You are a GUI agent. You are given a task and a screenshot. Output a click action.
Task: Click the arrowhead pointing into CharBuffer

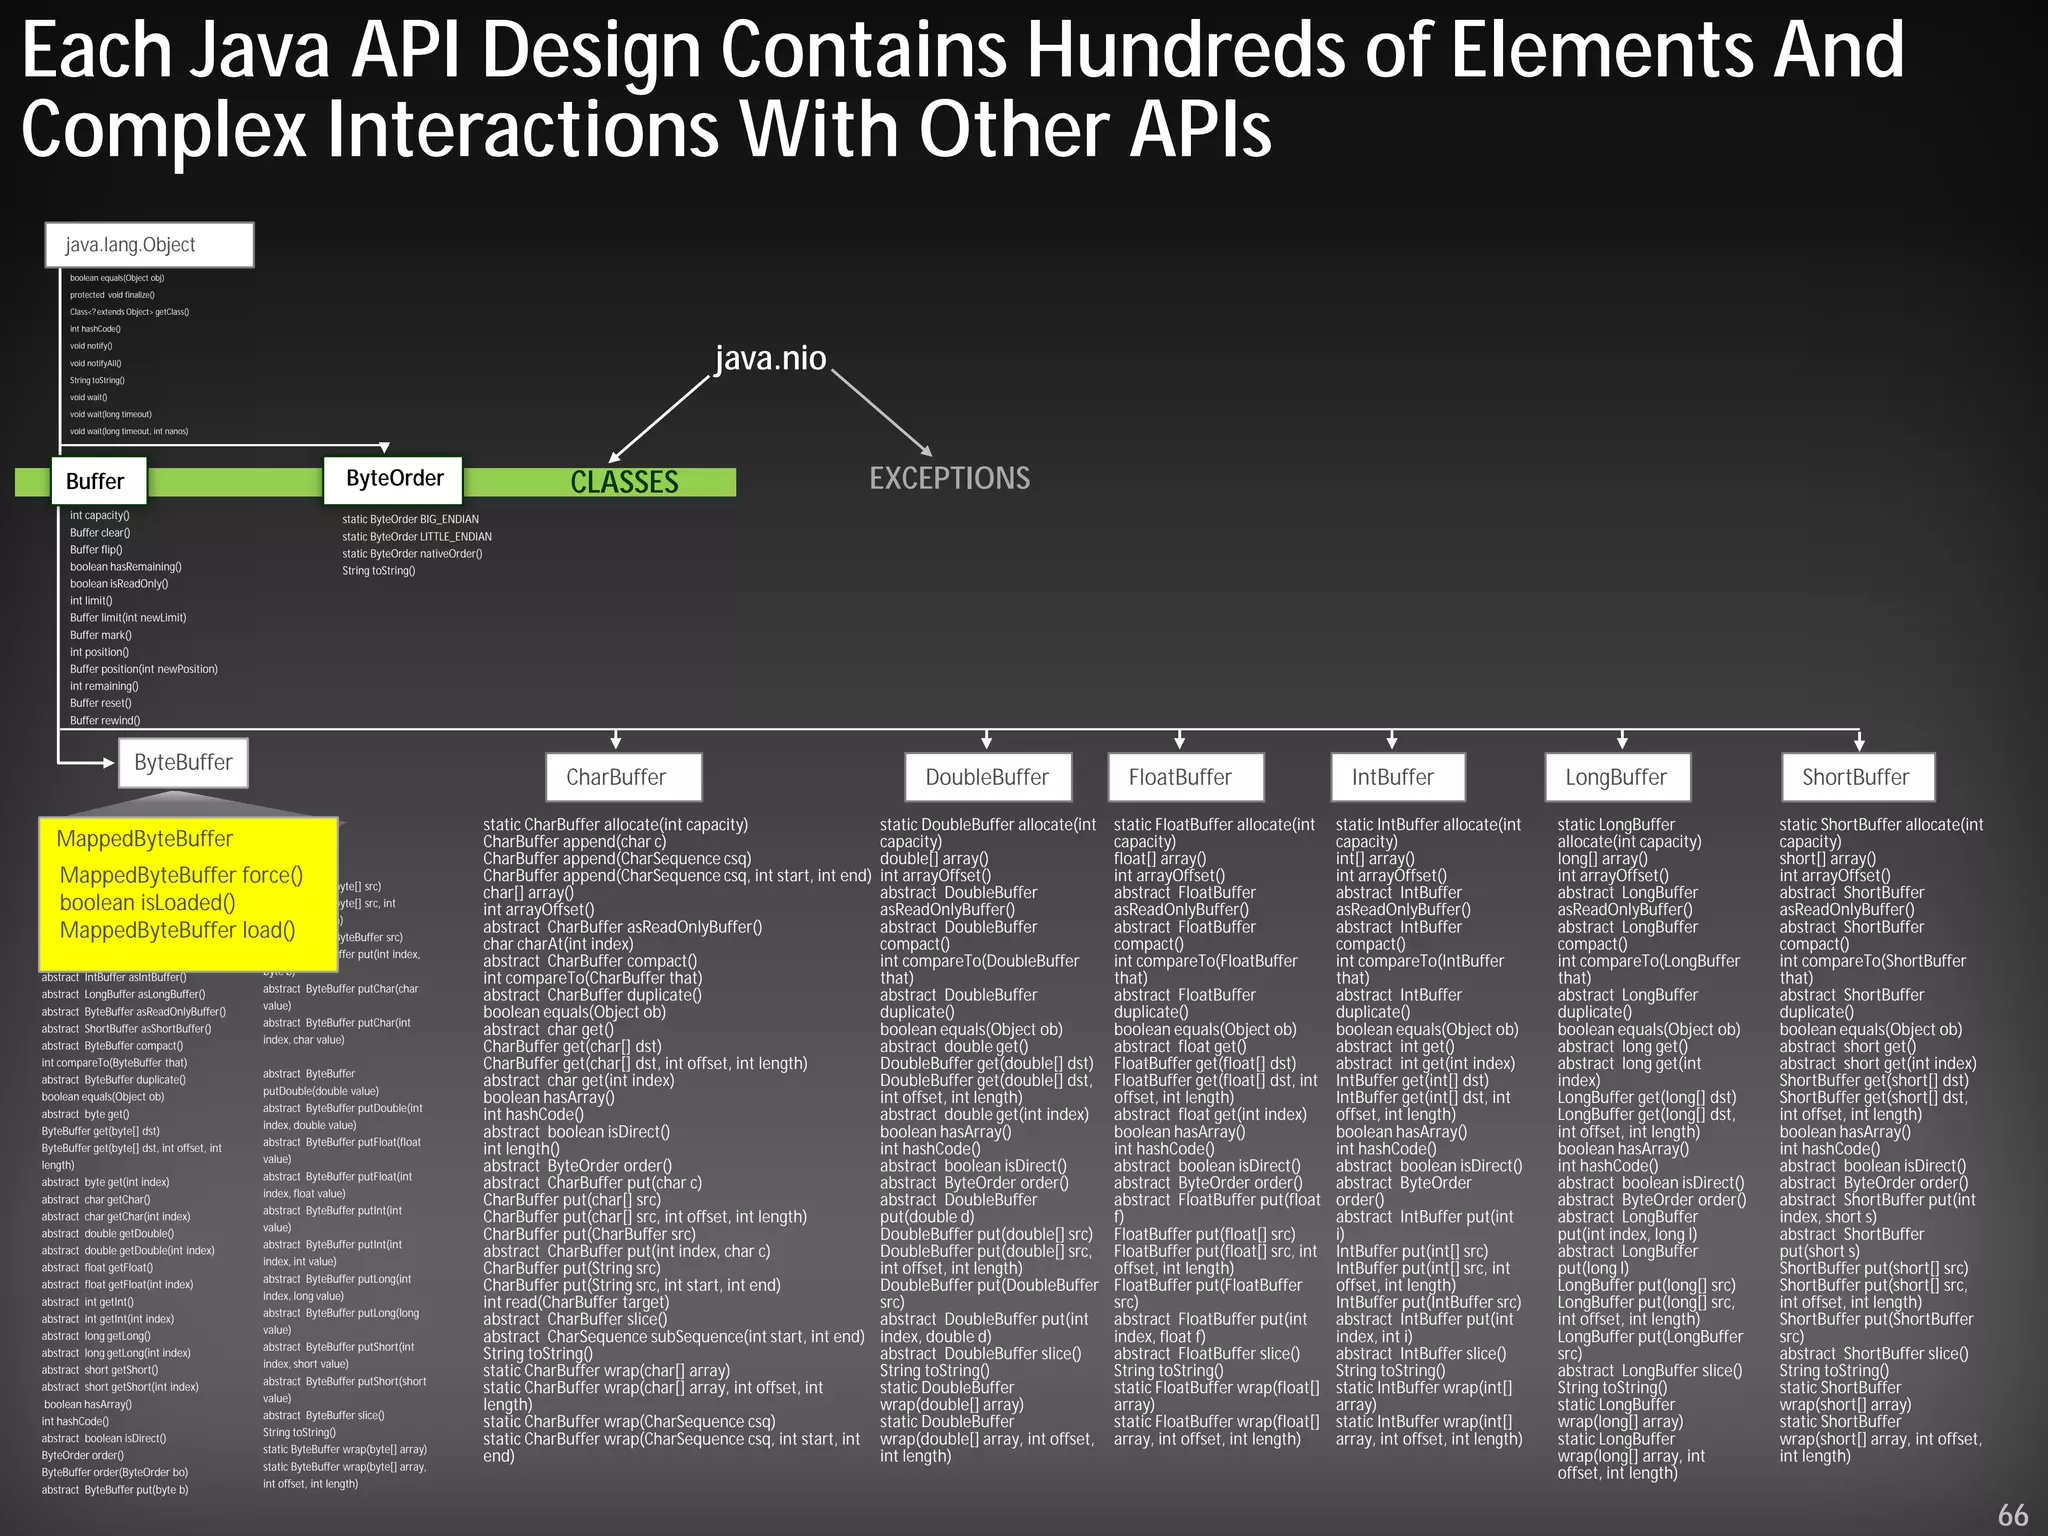tap(616, 743)
